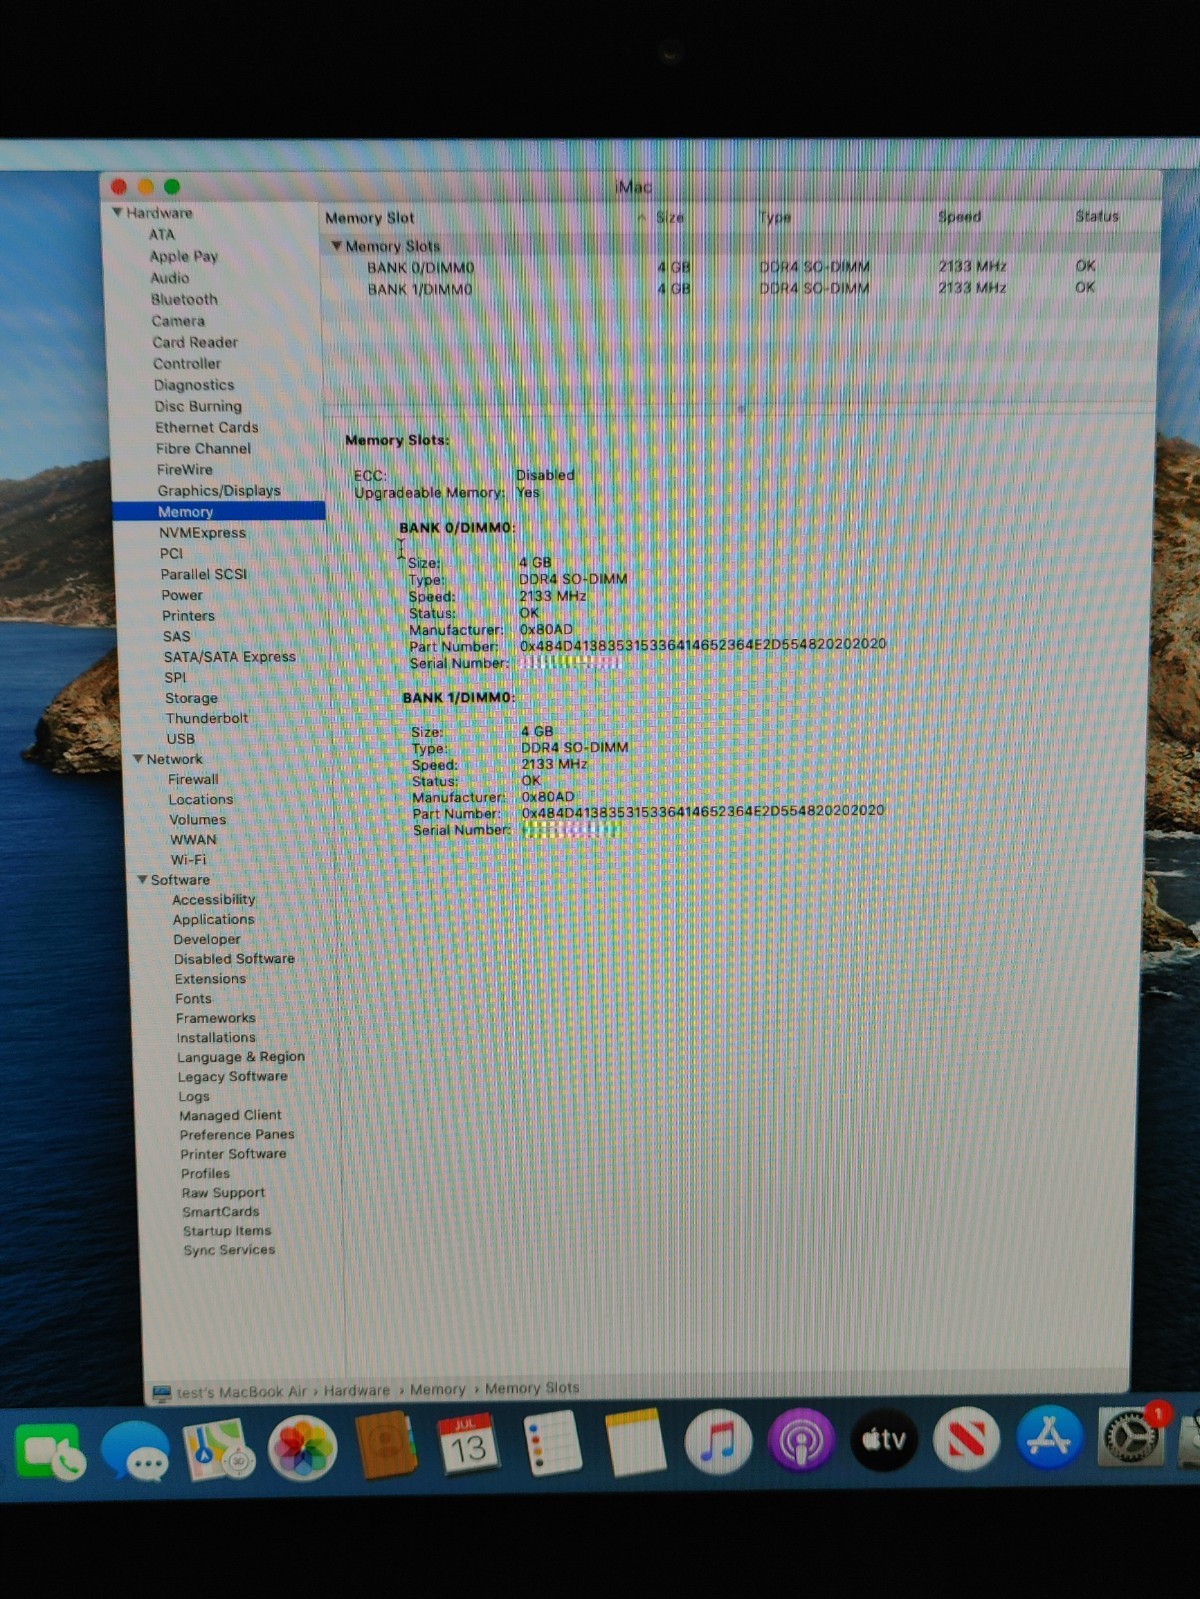The image size is (1200, 1599).
Task: Open System Preferences gear icon
Action: [1131, 1437]
